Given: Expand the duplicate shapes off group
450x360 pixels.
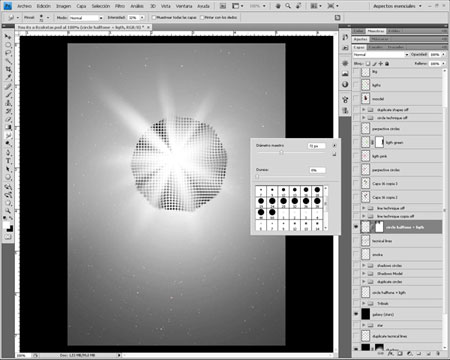Looking at the screenshot, I should (364, 109).
